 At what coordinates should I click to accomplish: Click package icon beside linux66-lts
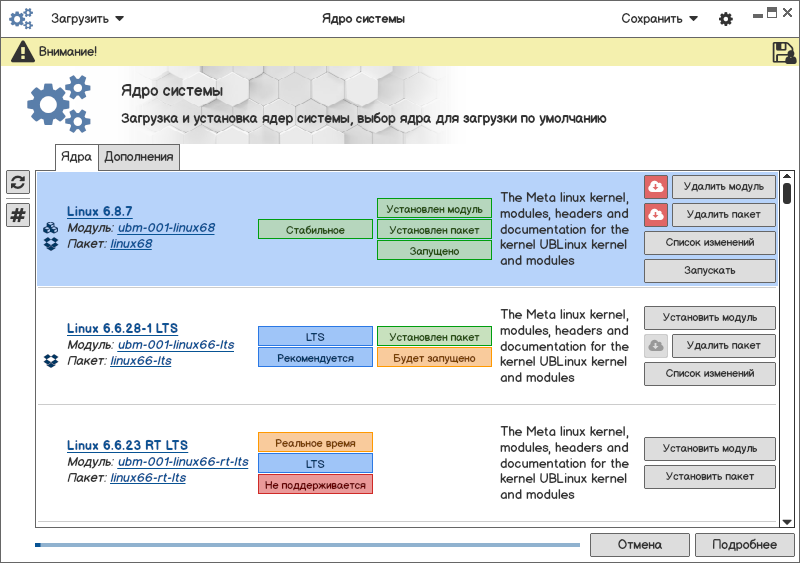(x=51, y=361)
